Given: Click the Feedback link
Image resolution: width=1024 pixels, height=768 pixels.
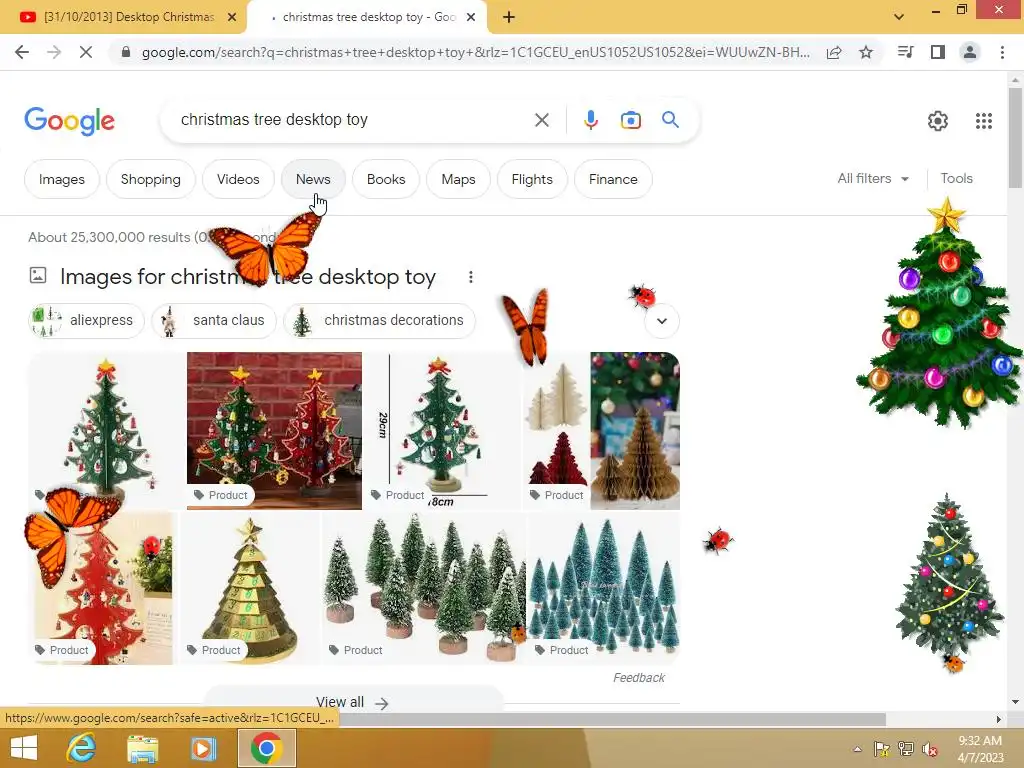Looking at the screenshot, I should tap(639, 678).
